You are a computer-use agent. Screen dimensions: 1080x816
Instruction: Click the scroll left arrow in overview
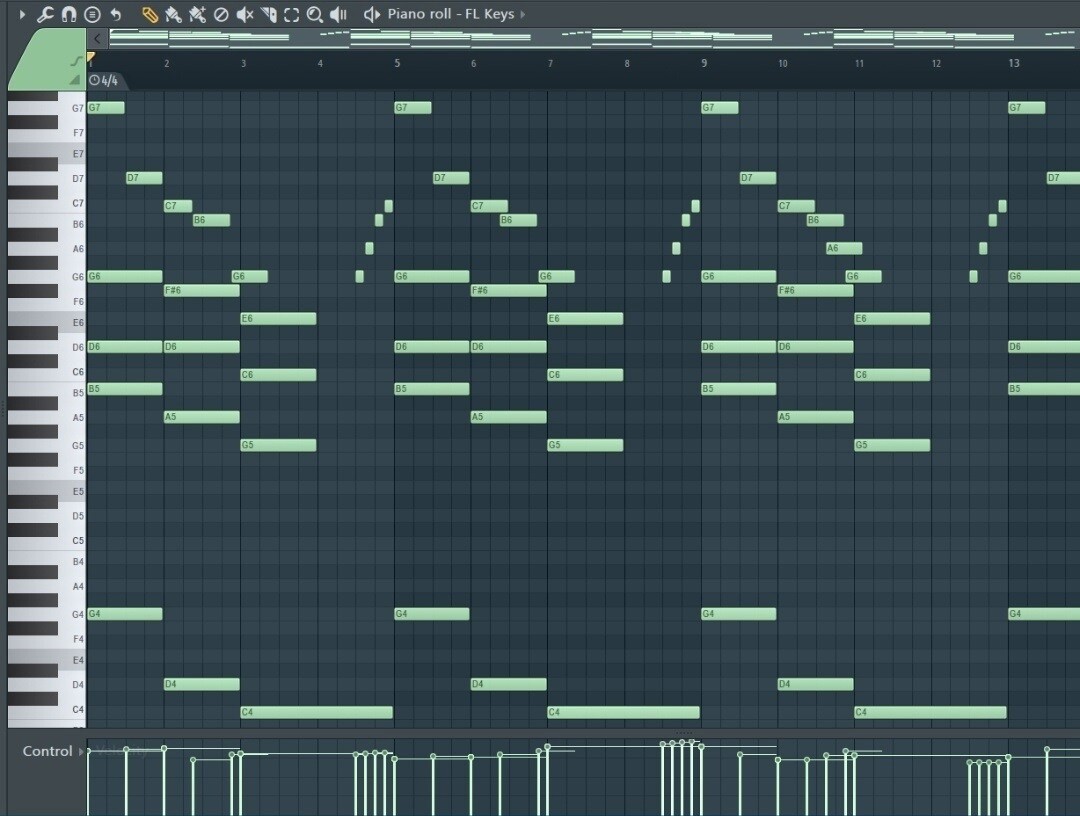(x=97, y=39)
